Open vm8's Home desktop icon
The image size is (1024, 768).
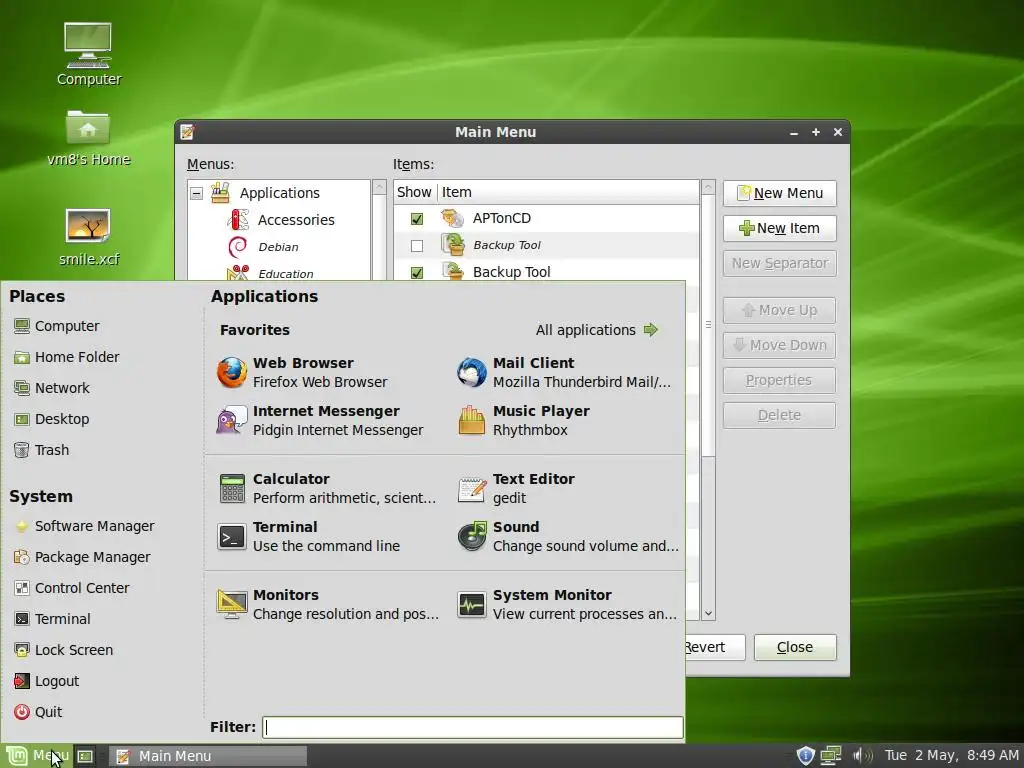[88, 138]
